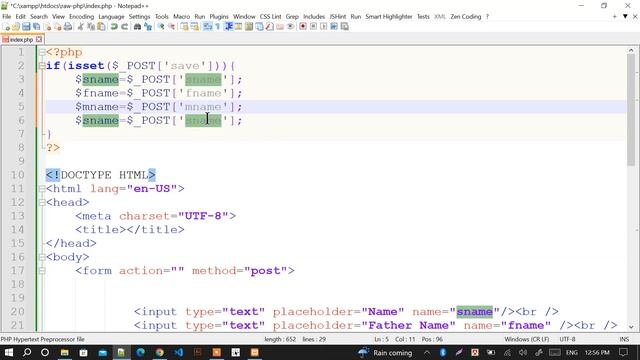
Task: Open the Smart Highlighter menu
Action: pos(389,16)
